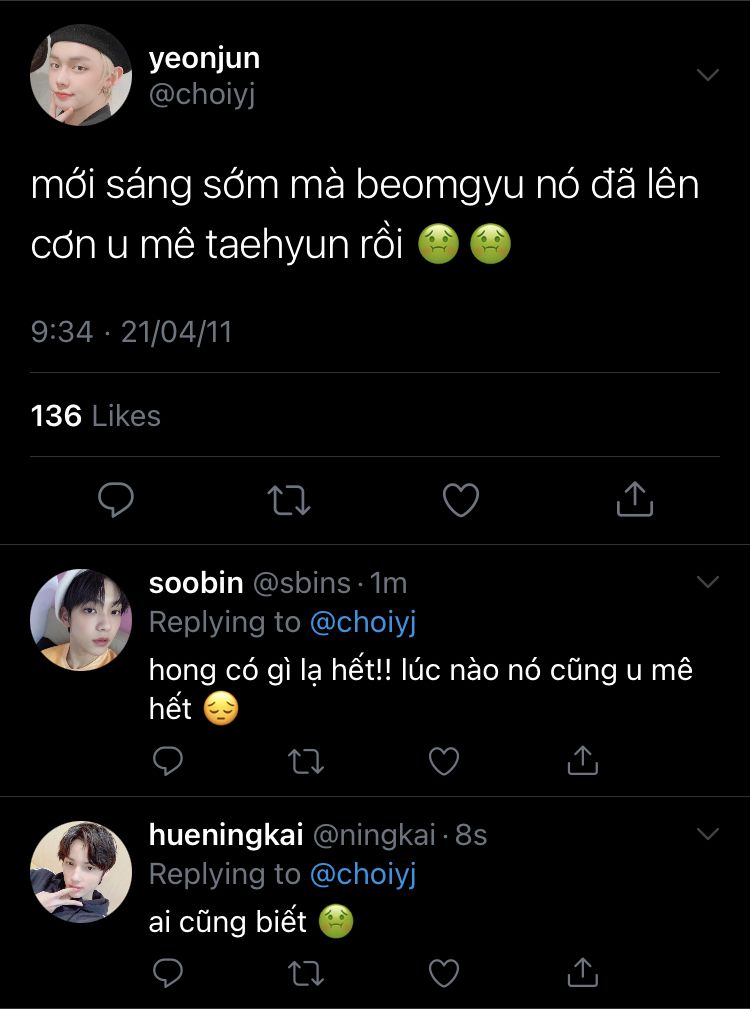Screen dimensions: 750x1009
Task: Open yeonjun's profile picture
Action: [x=81, y=75]
